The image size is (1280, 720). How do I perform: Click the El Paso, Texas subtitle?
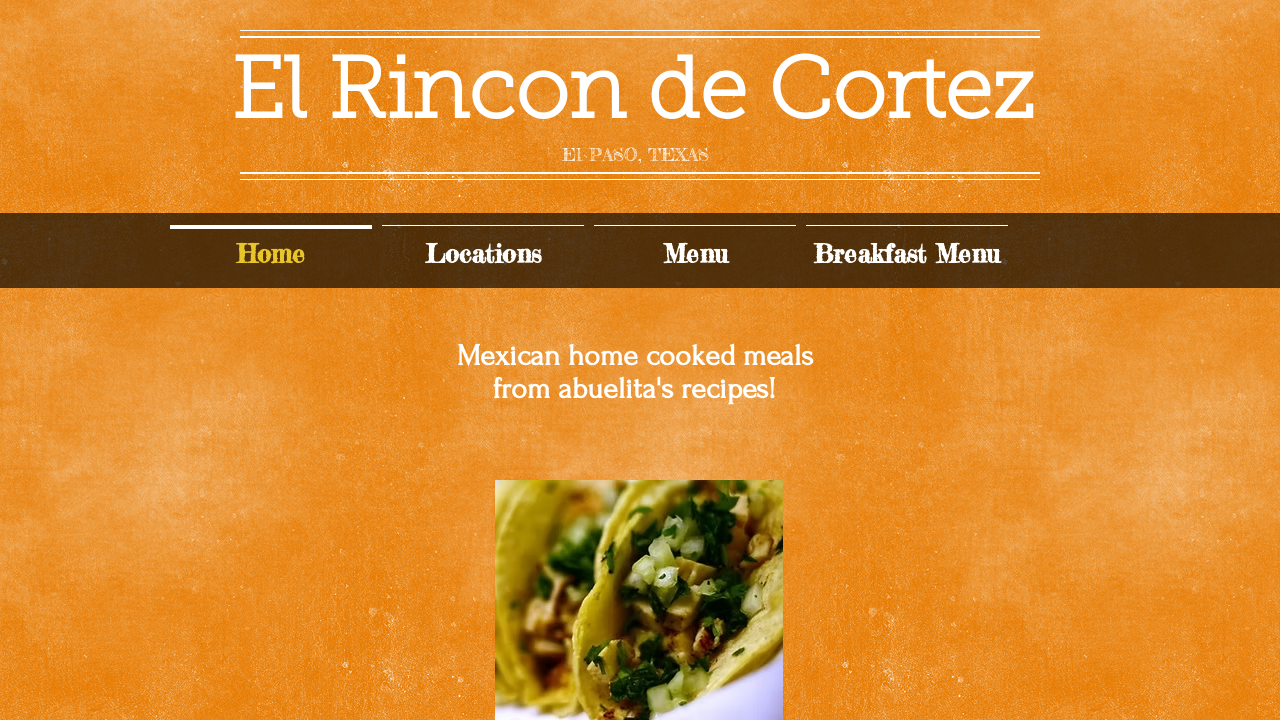(635, 155)
